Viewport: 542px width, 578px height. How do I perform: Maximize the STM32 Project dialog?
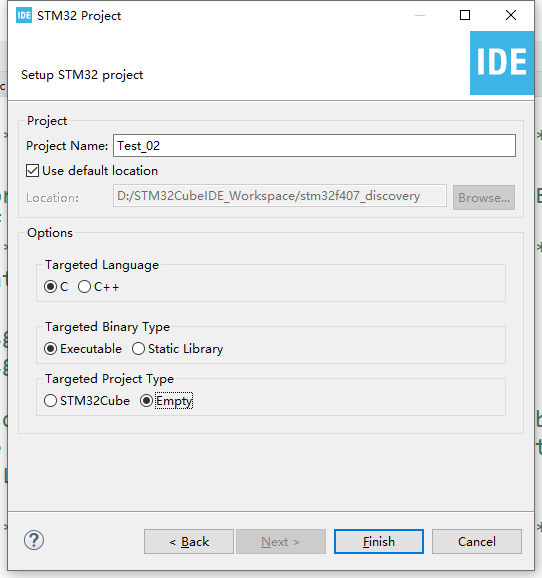(465, 15)
